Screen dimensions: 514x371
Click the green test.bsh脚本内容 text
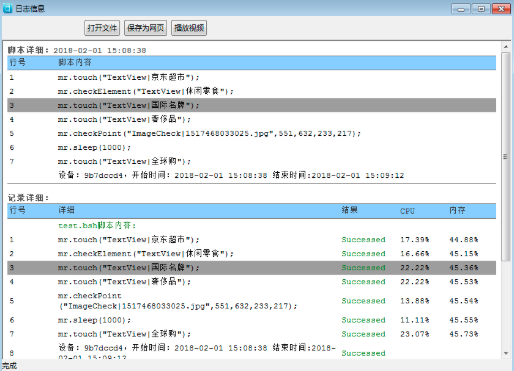[97, 226]
